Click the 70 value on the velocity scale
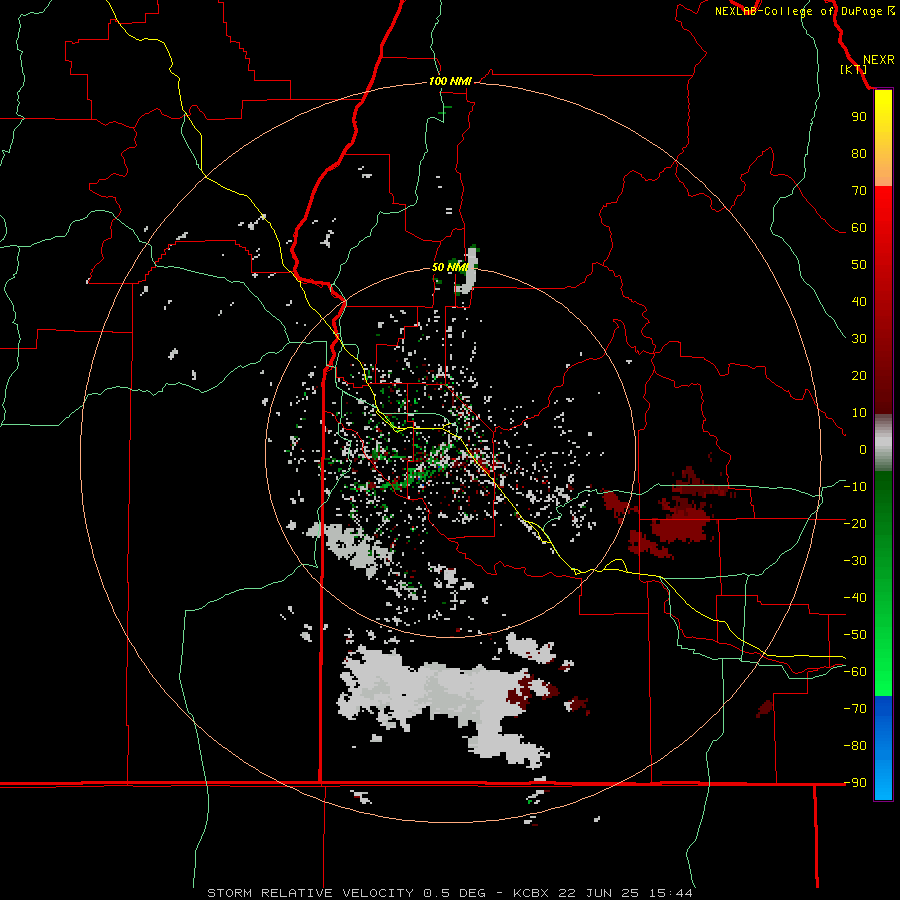Screen dimensions: 900x900 click(859, 191)
